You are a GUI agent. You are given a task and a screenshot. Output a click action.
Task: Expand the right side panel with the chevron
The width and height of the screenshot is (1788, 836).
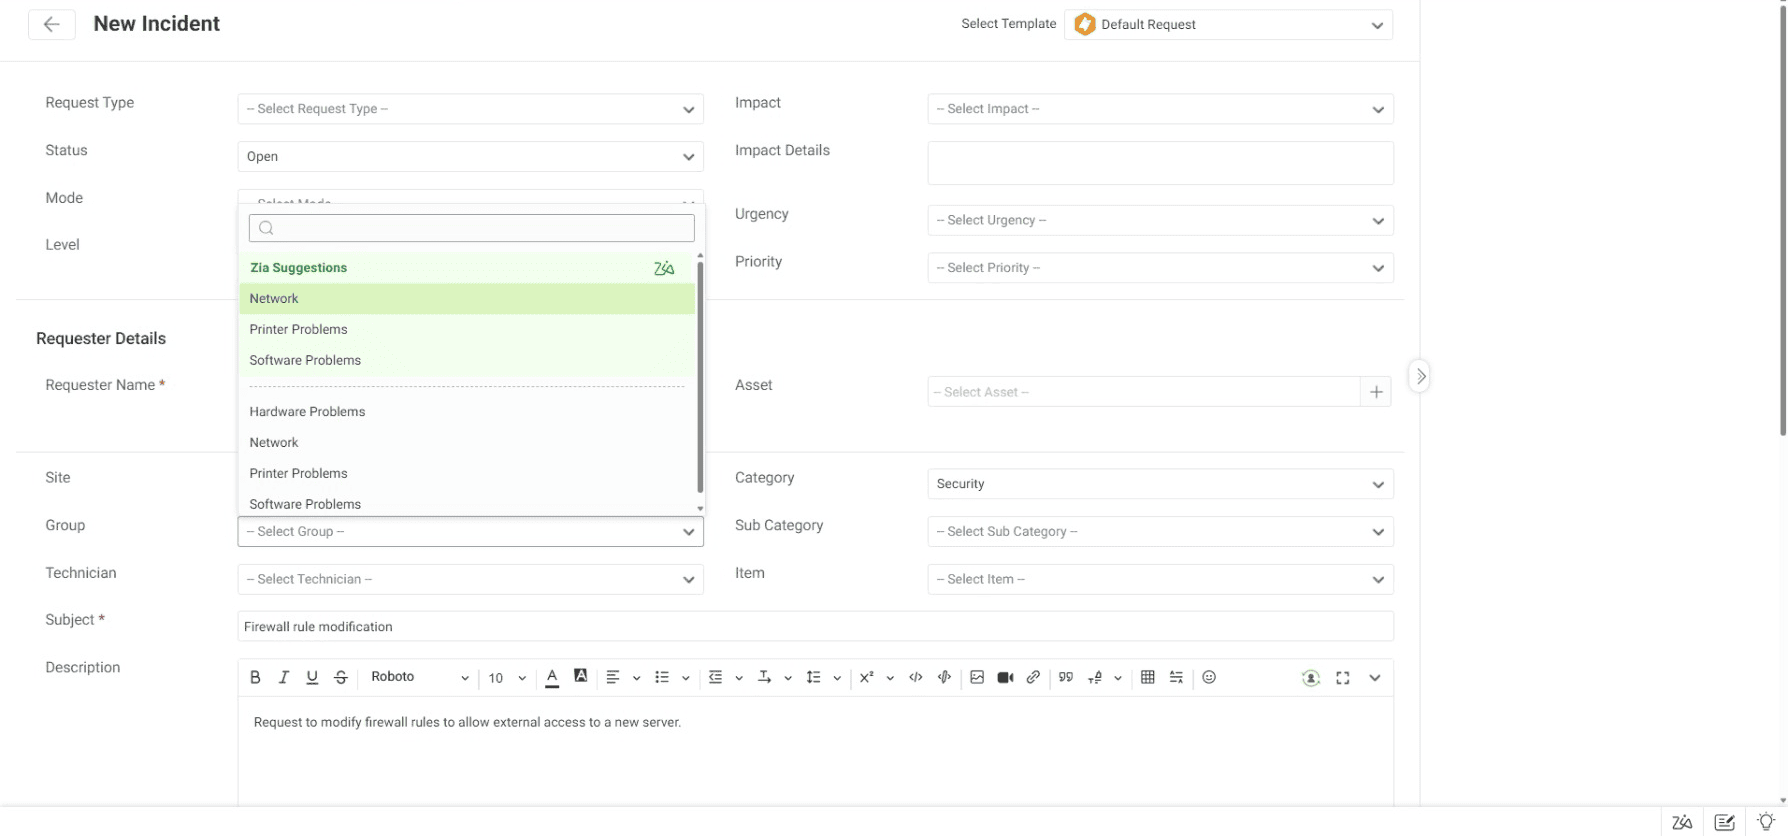(1420, 377)
